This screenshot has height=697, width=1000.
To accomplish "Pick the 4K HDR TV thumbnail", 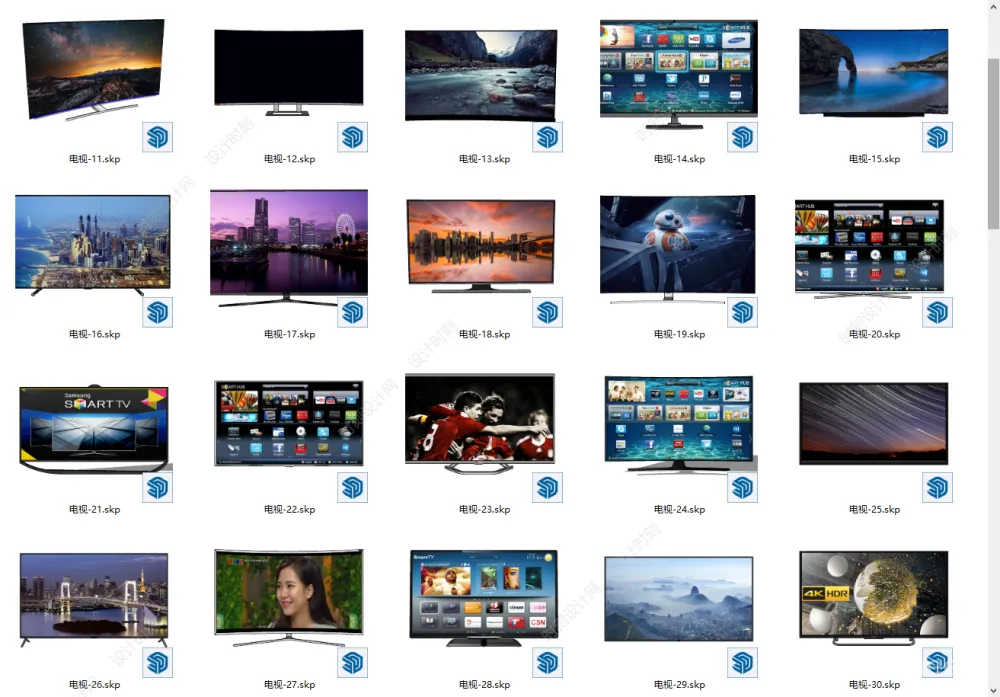I will coord(873,596).
